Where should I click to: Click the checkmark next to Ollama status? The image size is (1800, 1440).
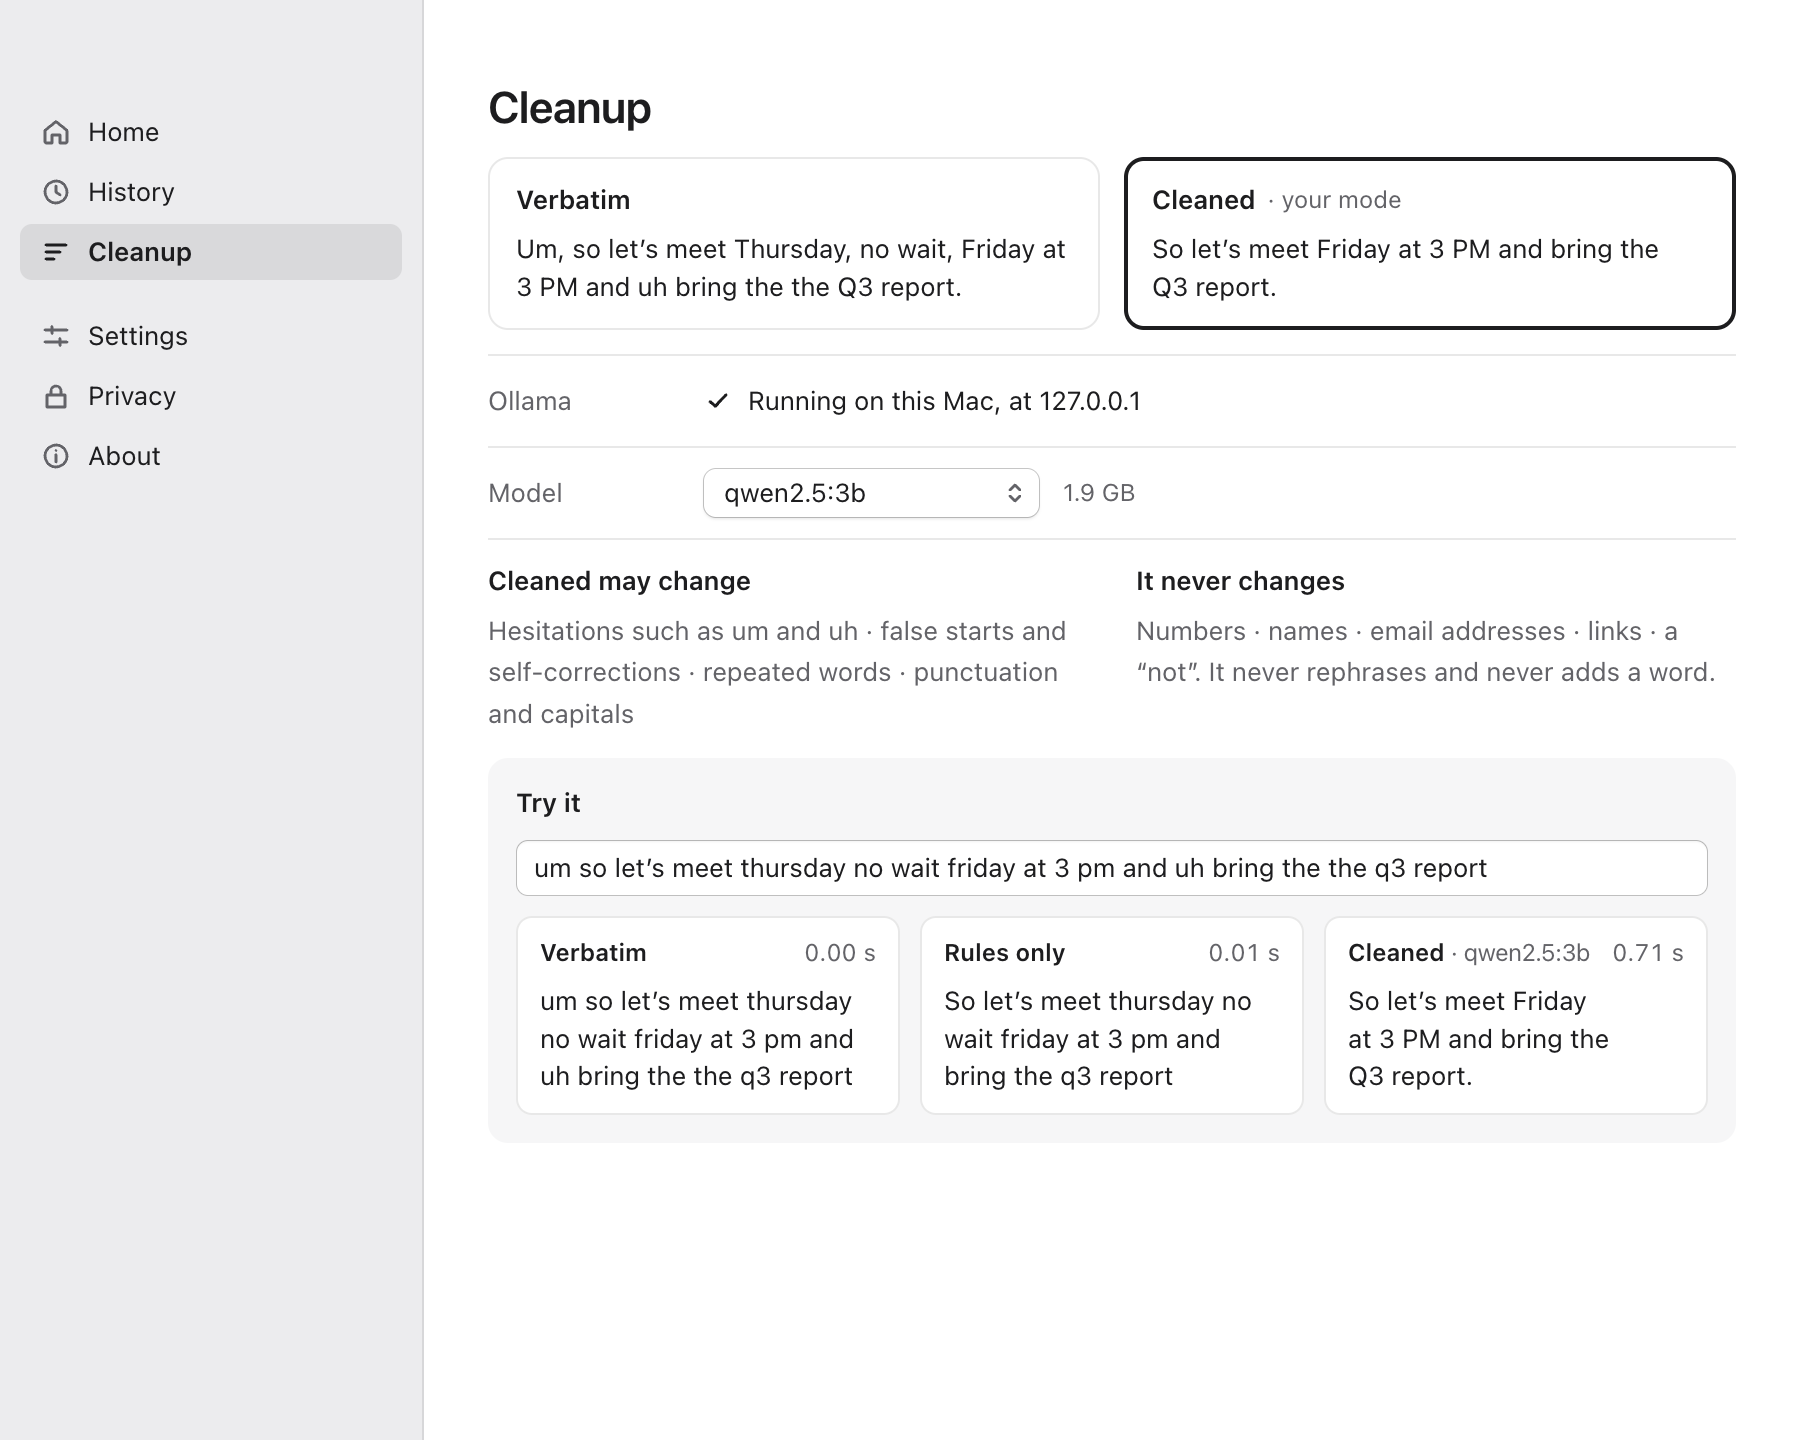click(718, 401)
